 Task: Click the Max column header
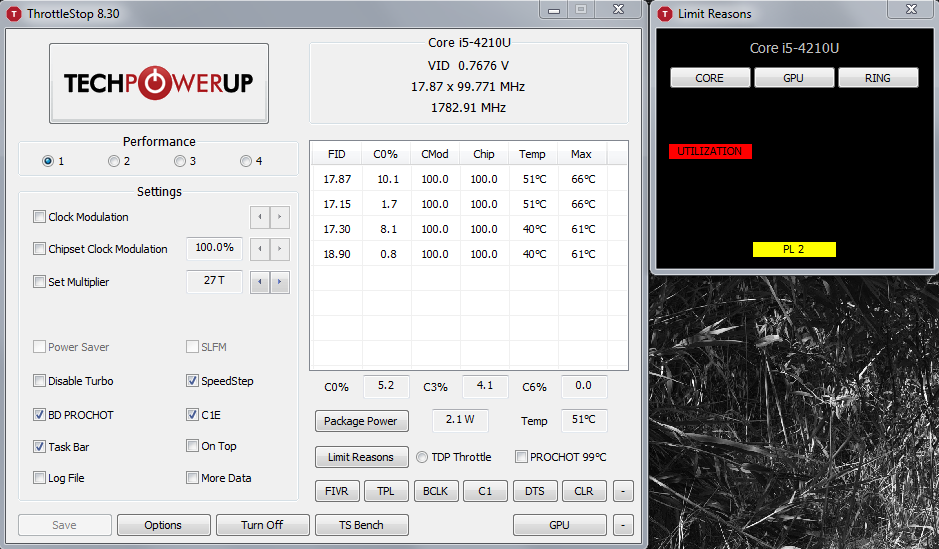tap(582, 154)
